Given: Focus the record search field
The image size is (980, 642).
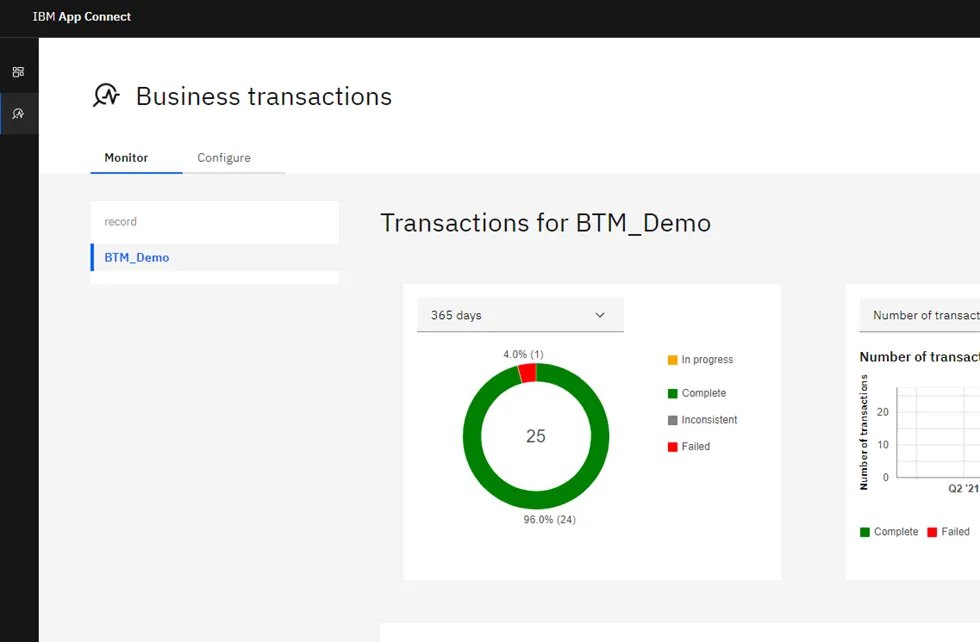Looking at the screenshot, I should [214, 222].
